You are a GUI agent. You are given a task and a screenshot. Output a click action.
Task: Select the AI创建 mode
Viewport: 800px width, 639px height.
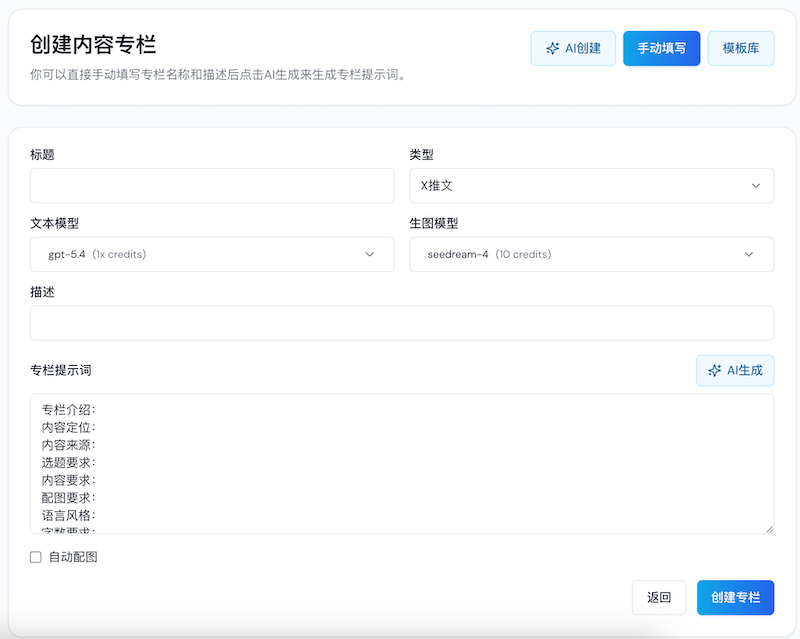coord(573,48)
